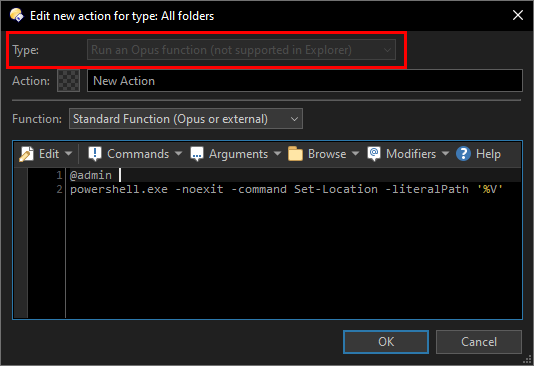Click the Cancel button
Viewport: 534px width, 366px height.
coord(479,342)
